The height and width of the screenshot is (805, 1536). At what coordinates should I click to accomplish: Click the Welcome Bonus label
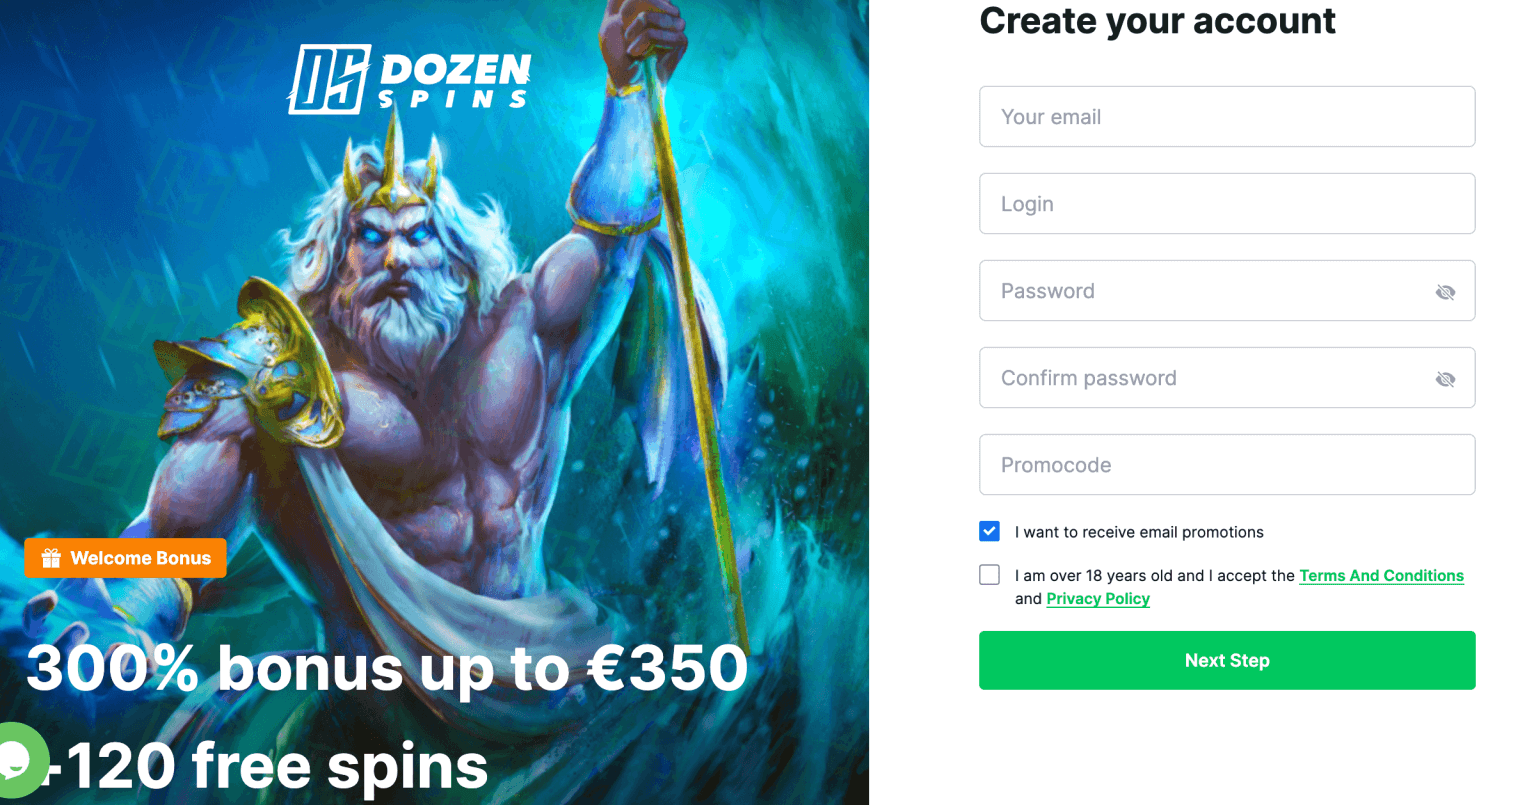pos(141,558)
